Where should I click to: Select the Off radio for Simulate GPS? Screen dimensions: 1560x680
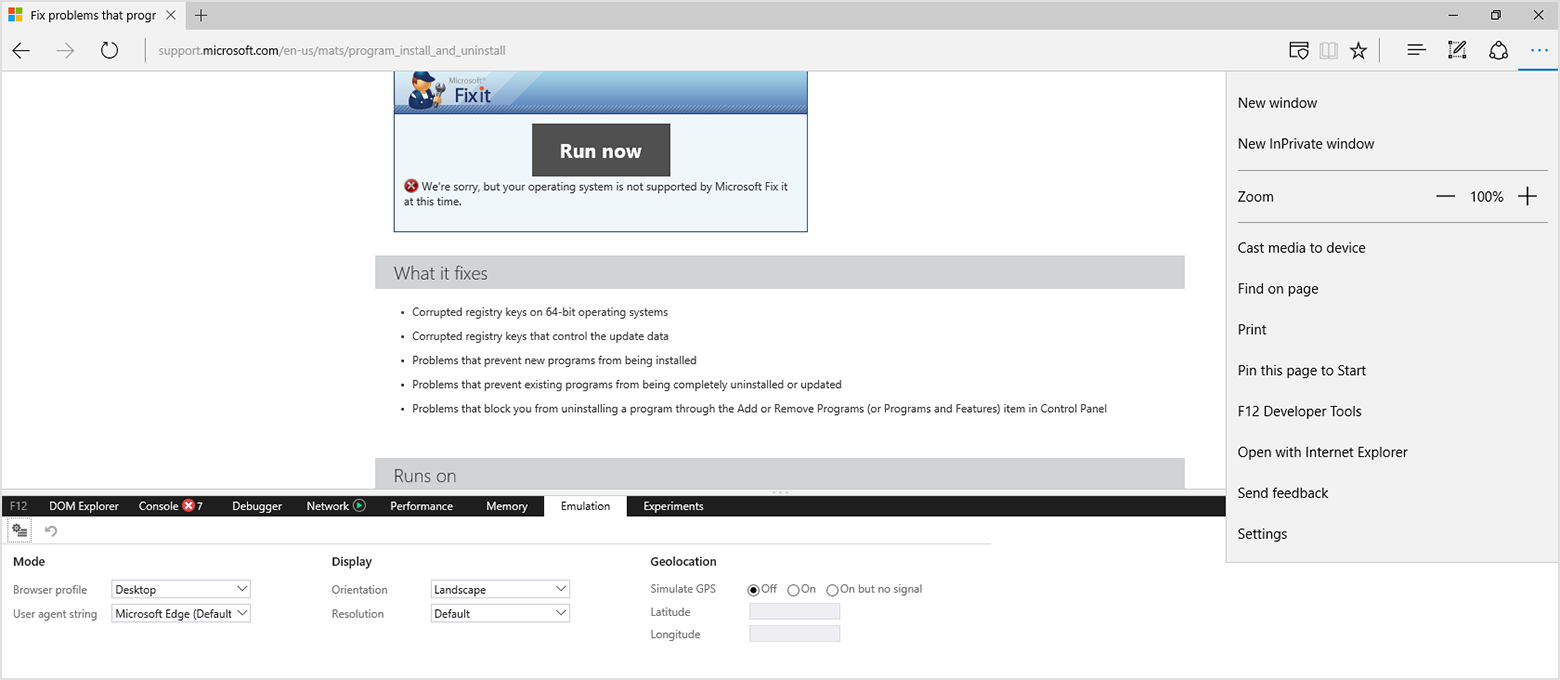(x=754, y=590)
